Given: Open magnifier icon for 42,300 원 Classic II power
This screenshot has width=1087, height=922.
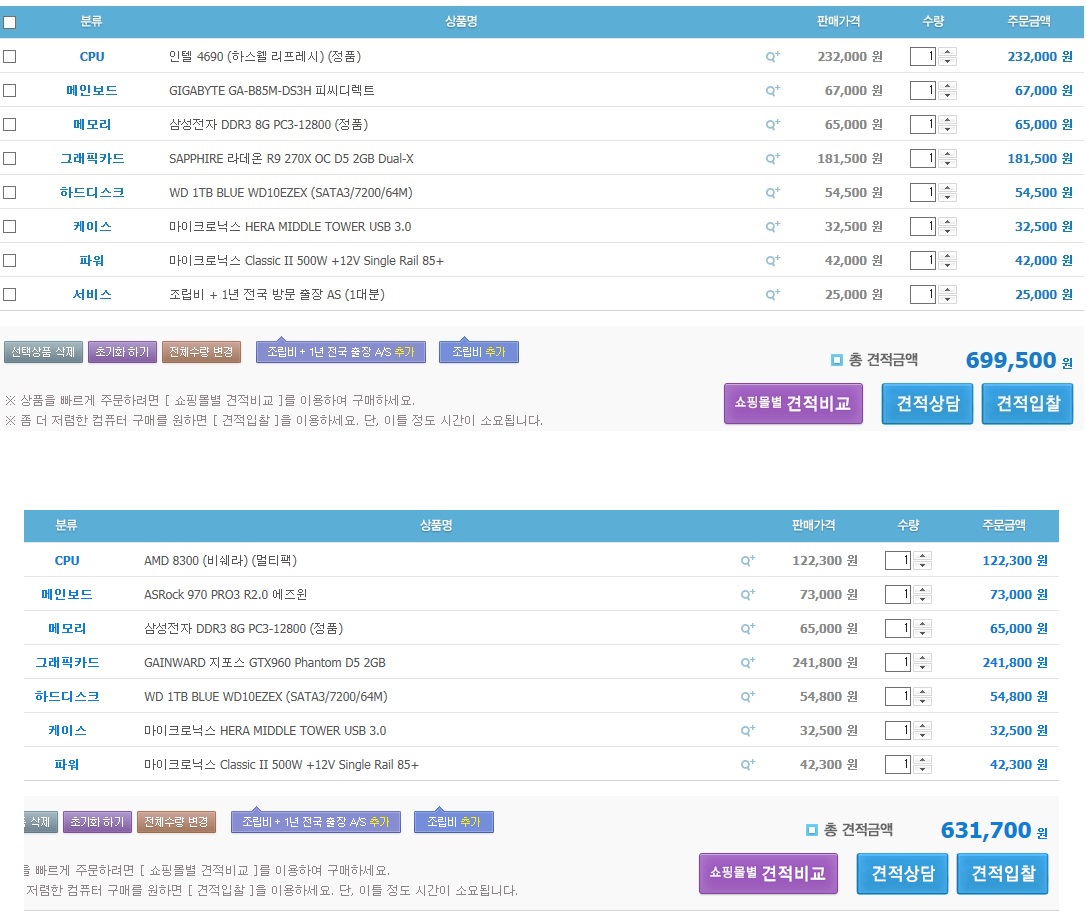Looking at the screenshot, I should click(x=747, y=765).
